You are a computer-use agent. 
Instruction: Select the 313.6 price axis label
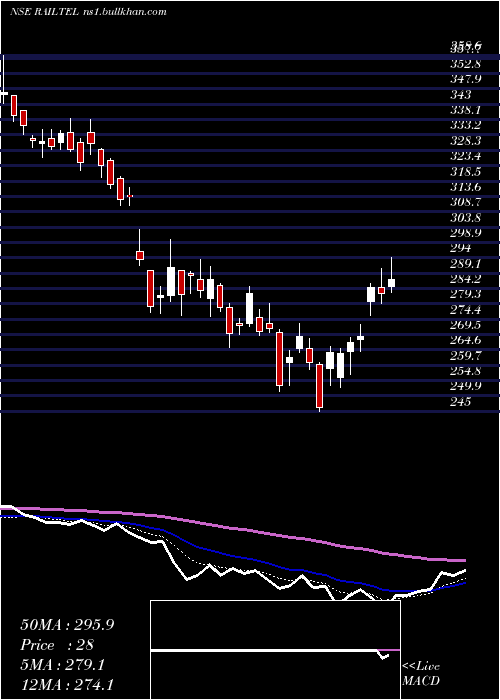pyautogui.click(x=466, y=187)
